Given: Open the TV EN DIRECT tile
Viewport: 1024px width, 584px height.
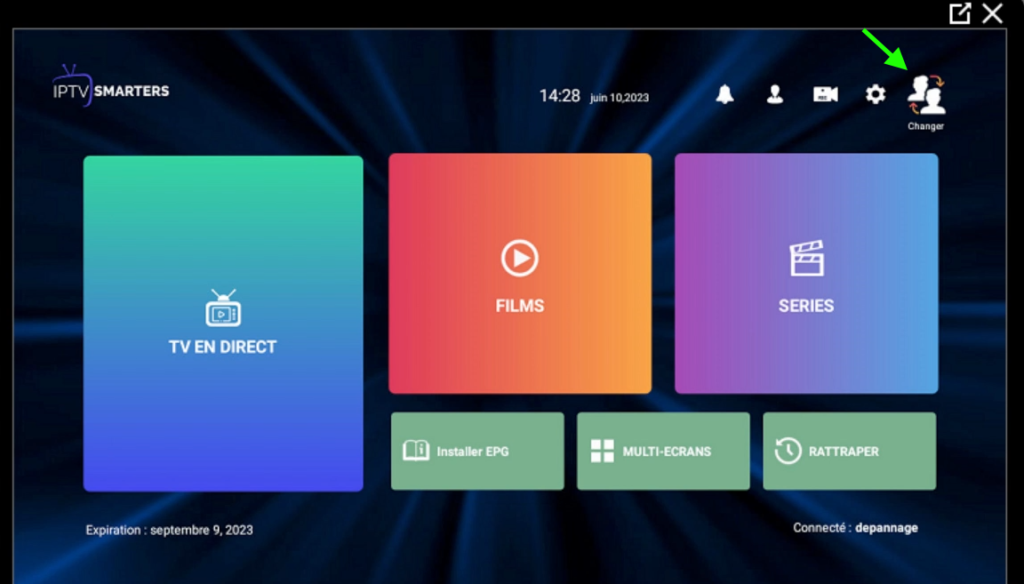Looking at the screenshot, I should tap(223, 323).
